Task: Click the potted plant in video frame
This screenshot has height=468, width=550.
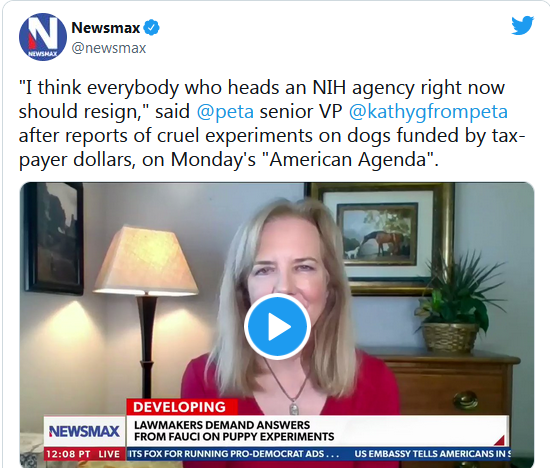Action: tap(456, 302)
